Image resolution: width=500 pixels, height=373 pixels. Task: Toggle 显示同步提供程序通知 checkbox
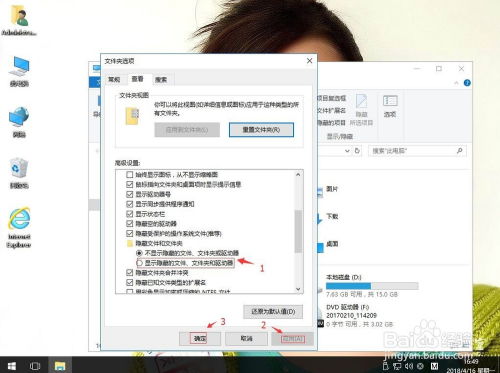point(130,204)
